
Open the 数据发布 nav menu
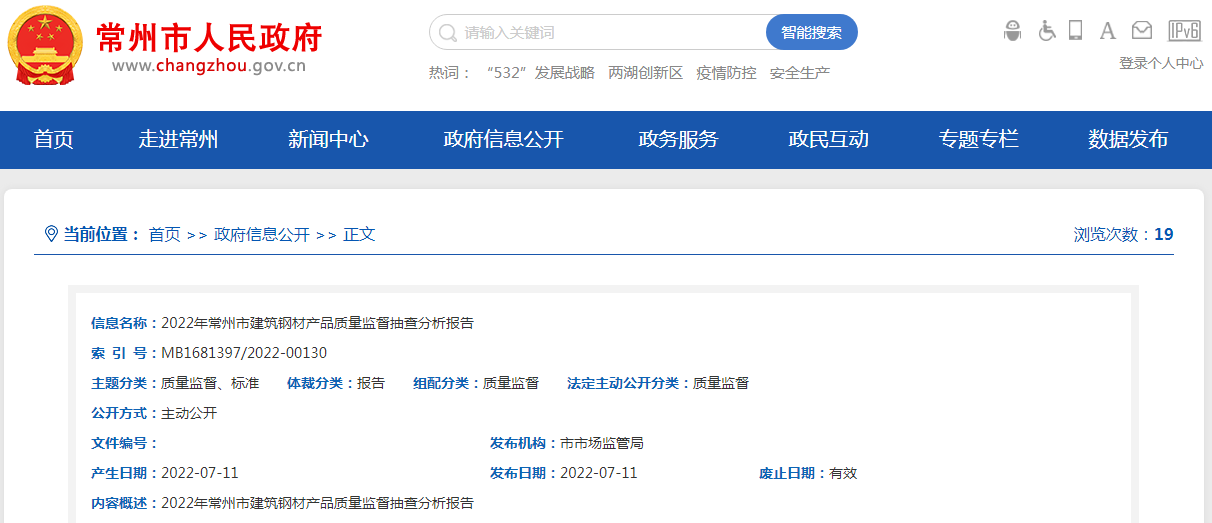pos(1128,140)
